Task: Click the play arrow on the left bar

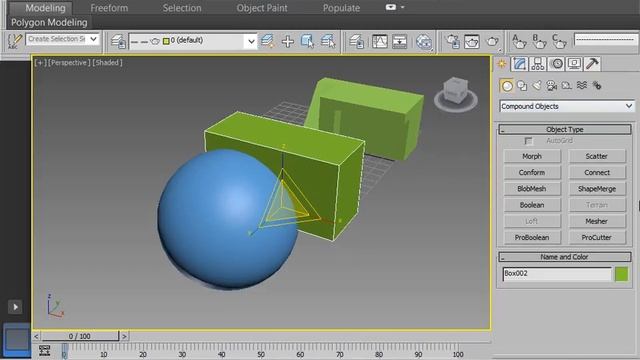Action: 15,307
